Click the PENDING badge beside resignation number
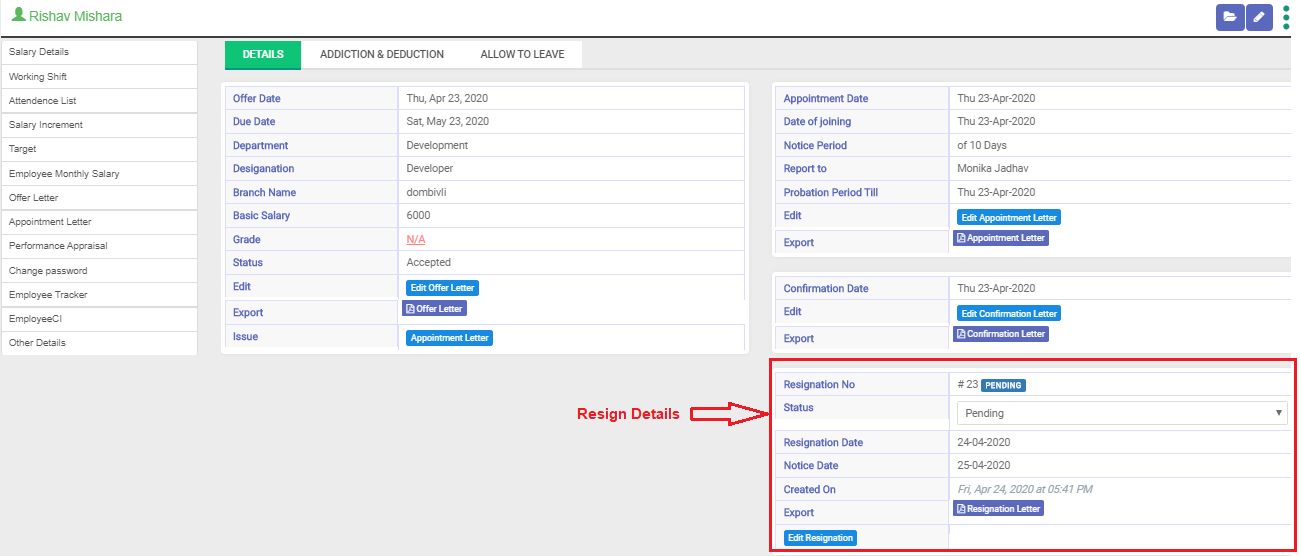 click(1003, 385)
